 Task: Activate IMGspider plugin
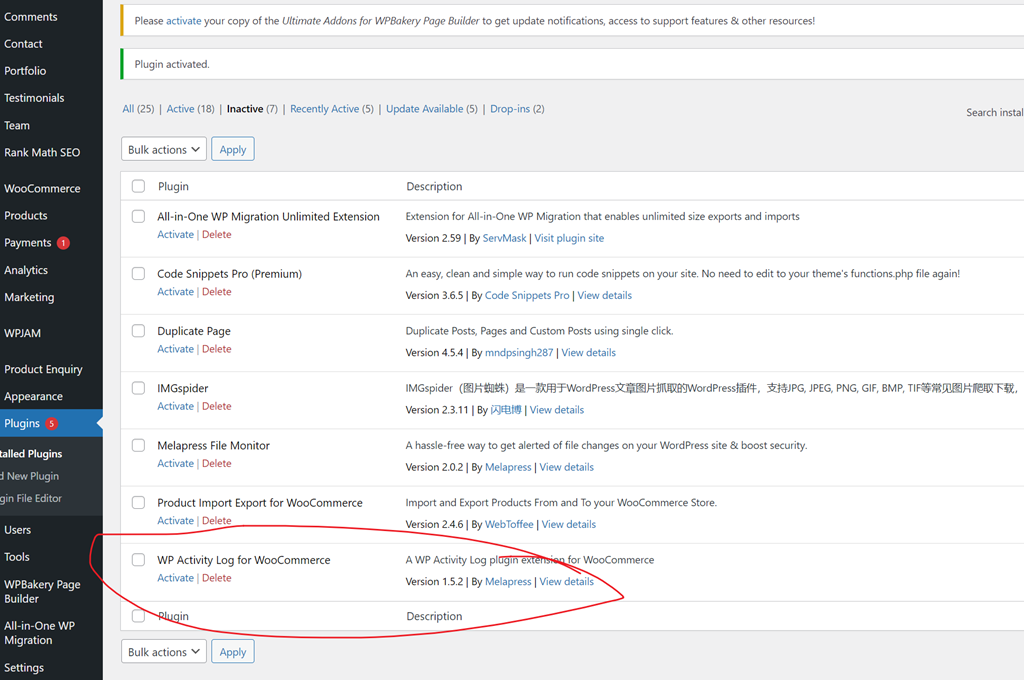tap(176, 406)
